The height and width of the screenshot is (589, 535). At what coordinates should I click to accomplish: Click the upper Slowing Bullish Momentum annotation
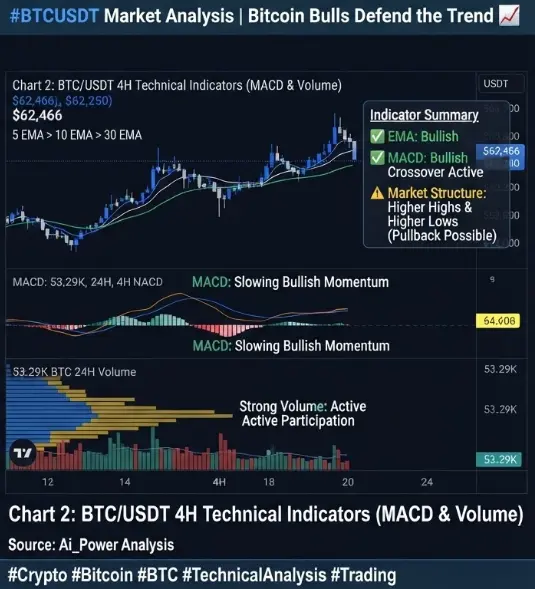point(311,282)
